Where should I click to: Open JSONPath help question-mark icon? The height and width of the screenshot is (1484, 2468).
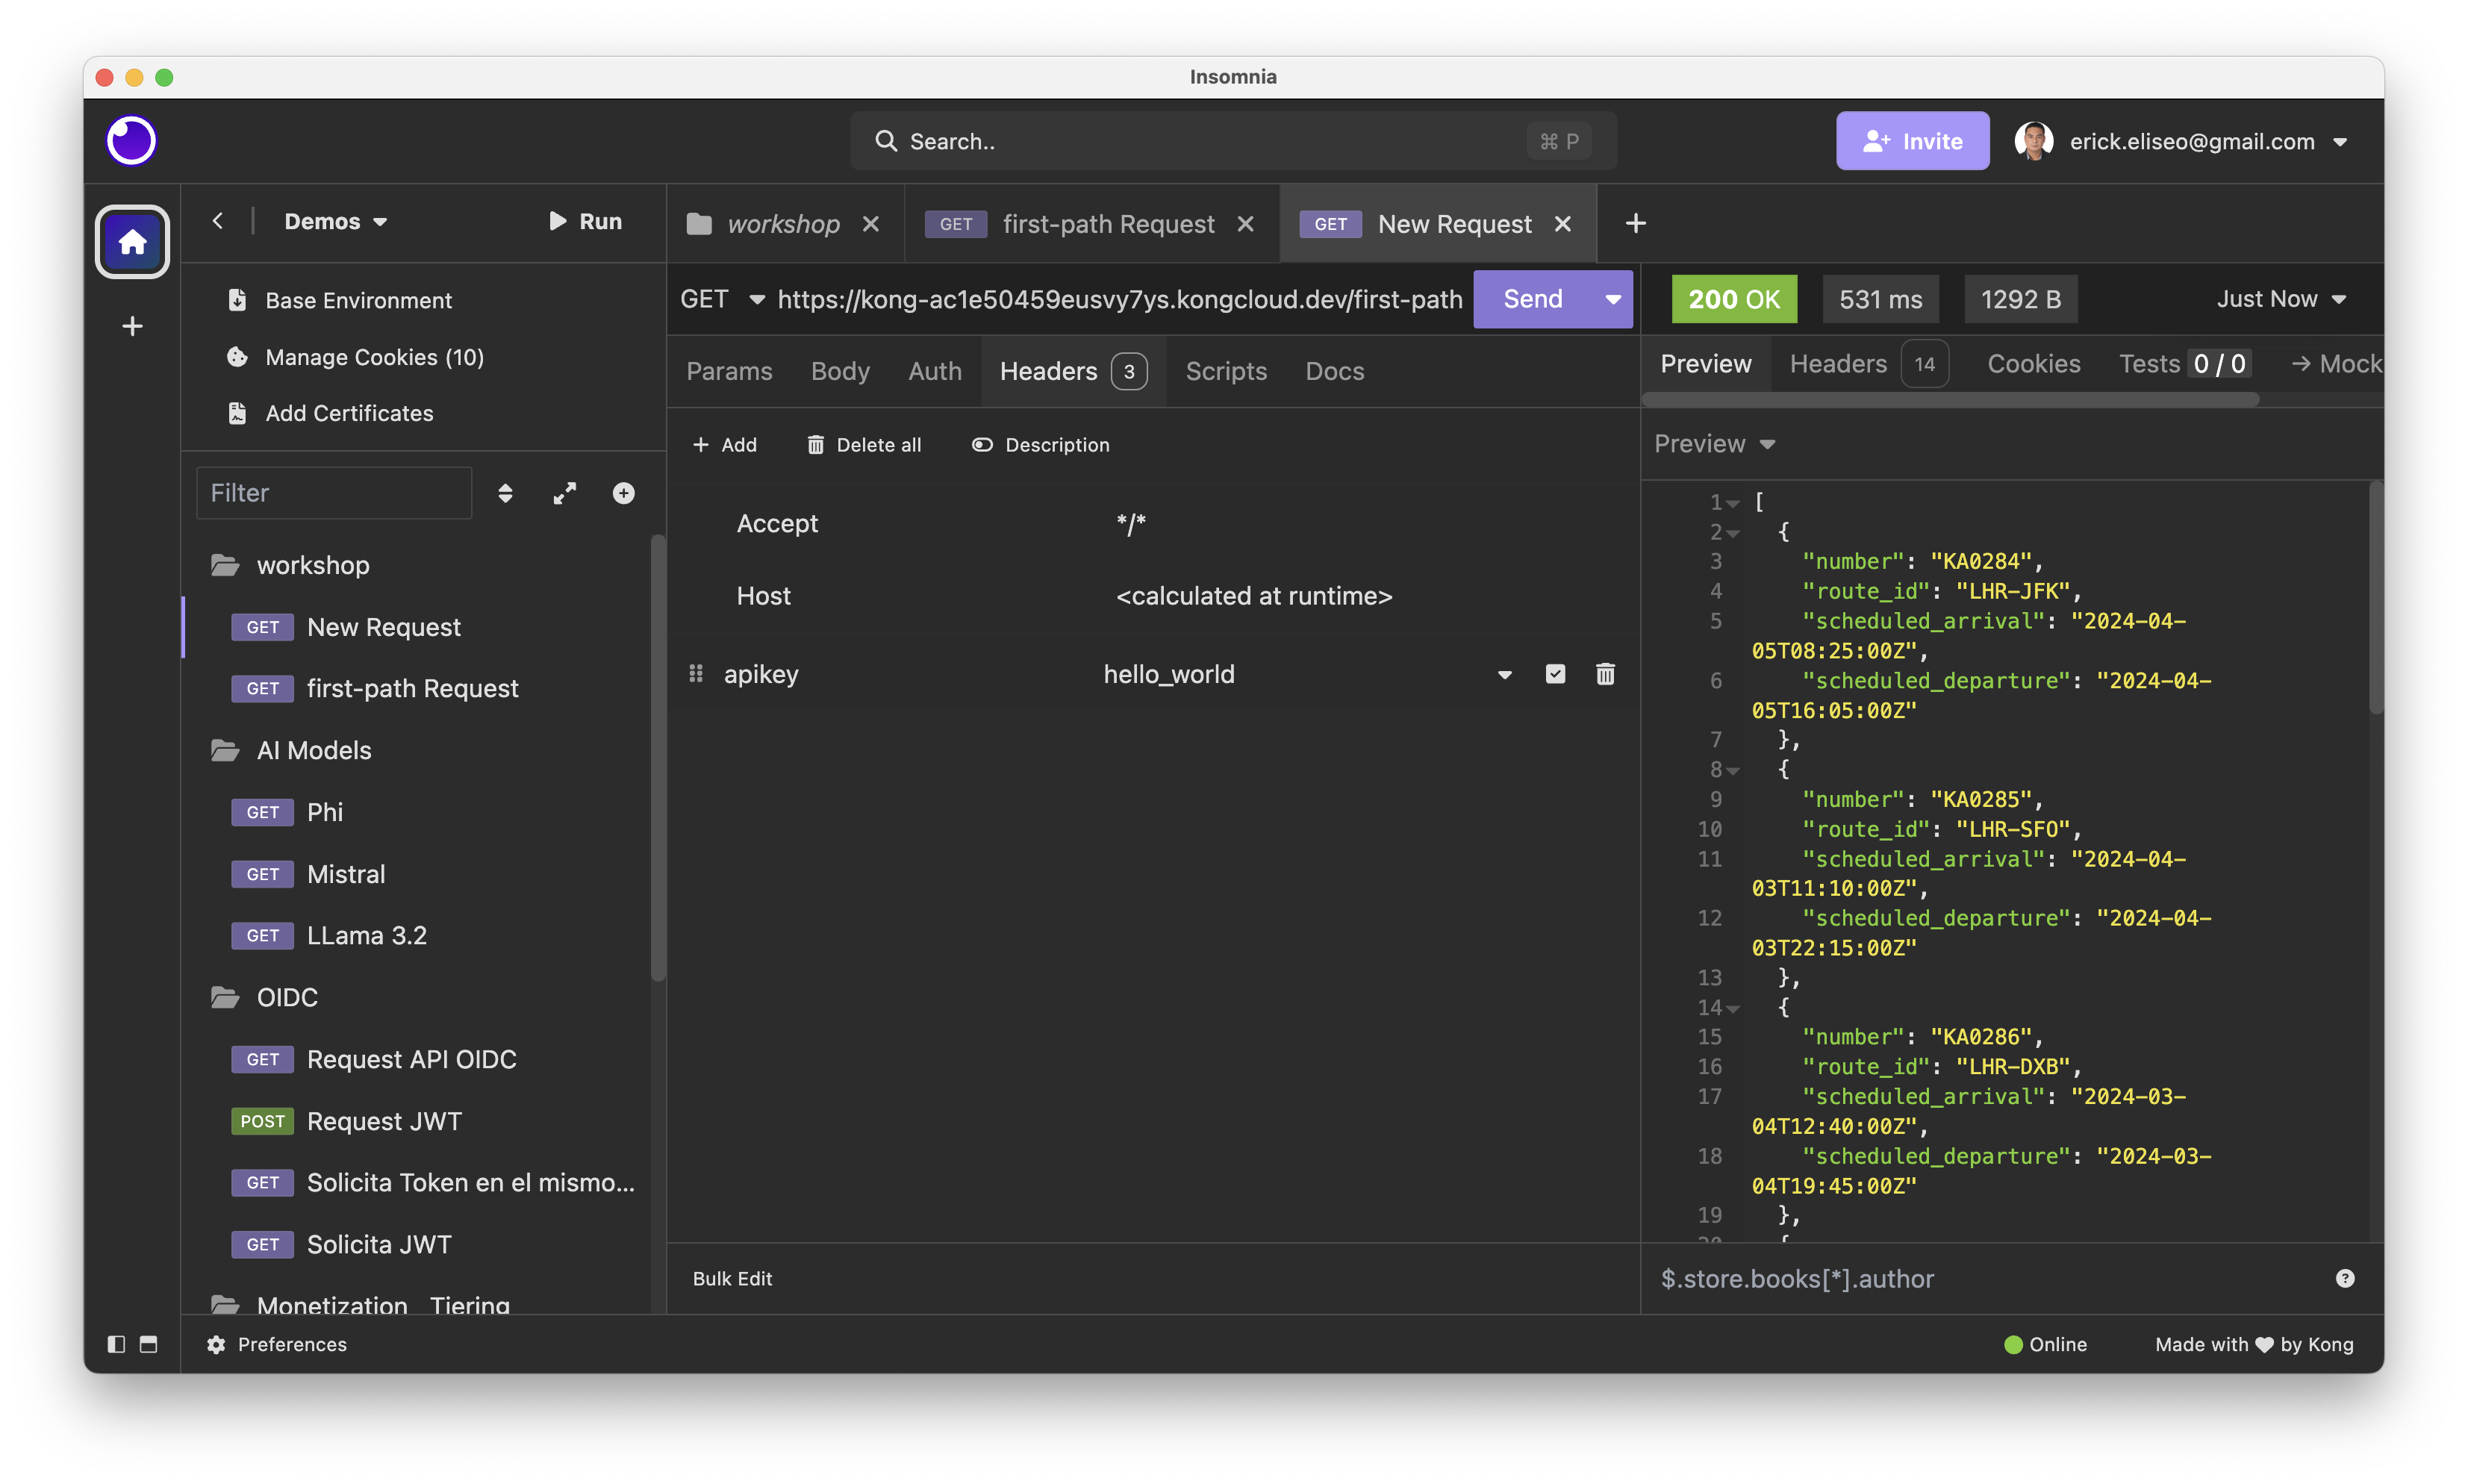[x=2345, y=1278]
